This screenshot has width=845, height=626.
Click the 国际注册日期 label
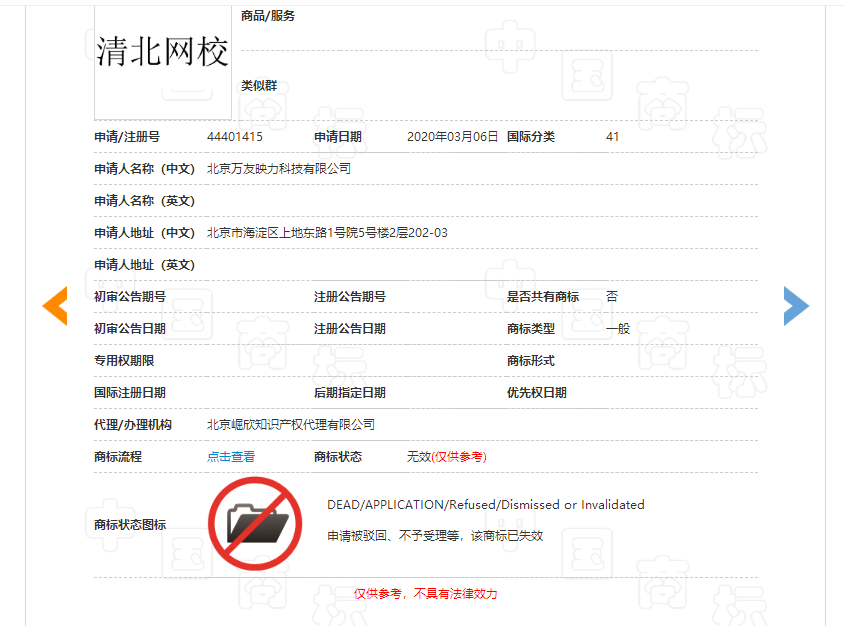coord(130,393)
